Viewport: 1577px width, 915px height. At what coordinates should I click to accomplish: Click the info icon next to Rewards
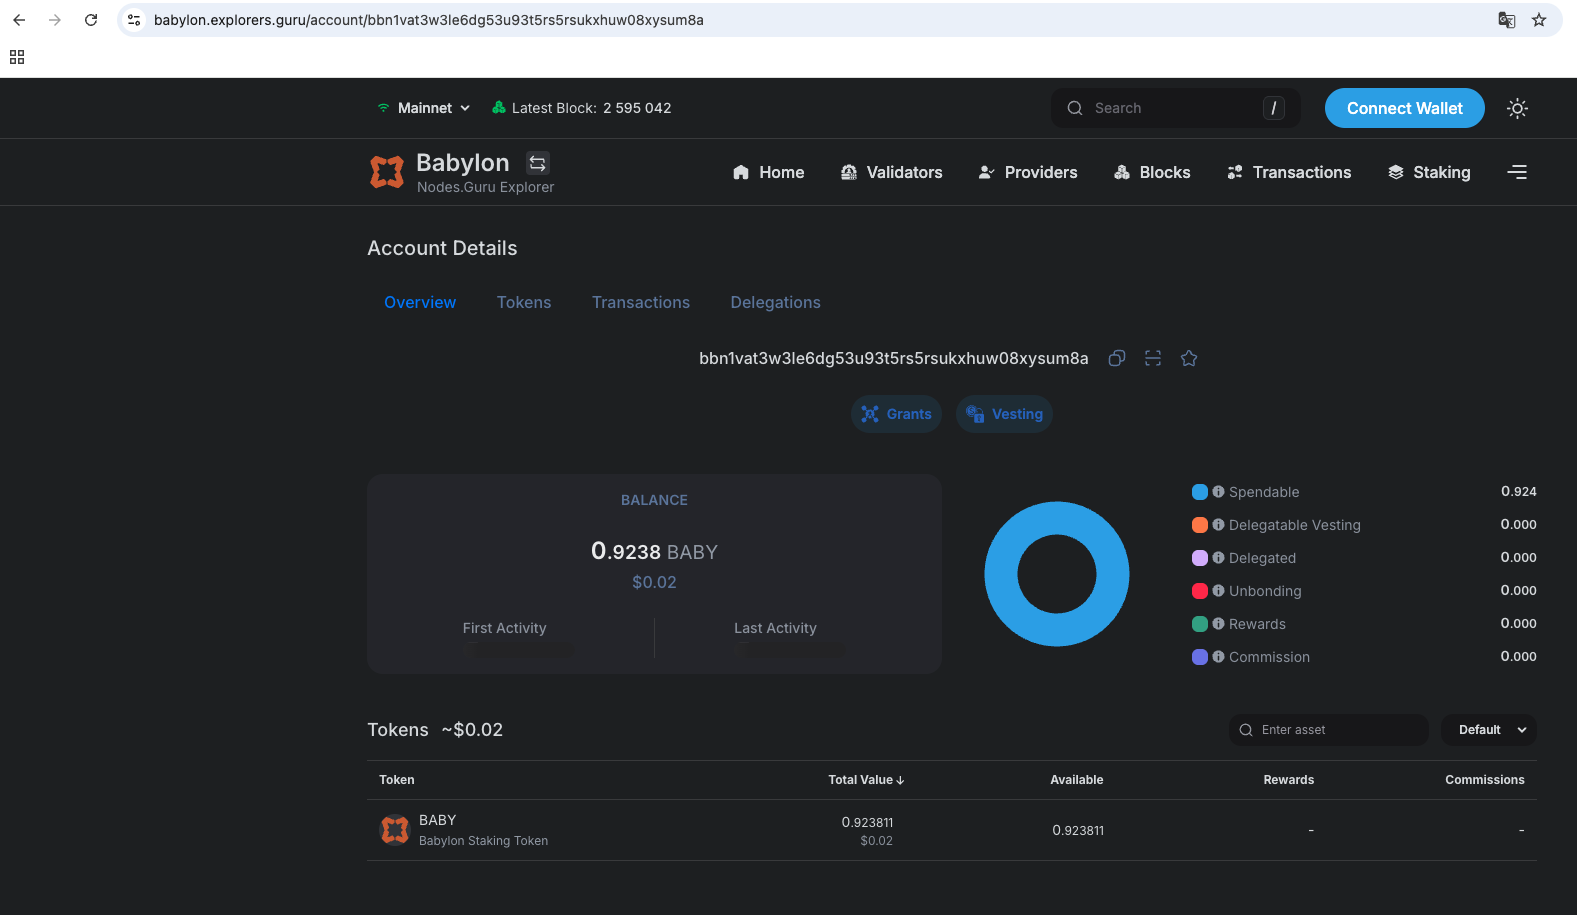point(1218,624)
